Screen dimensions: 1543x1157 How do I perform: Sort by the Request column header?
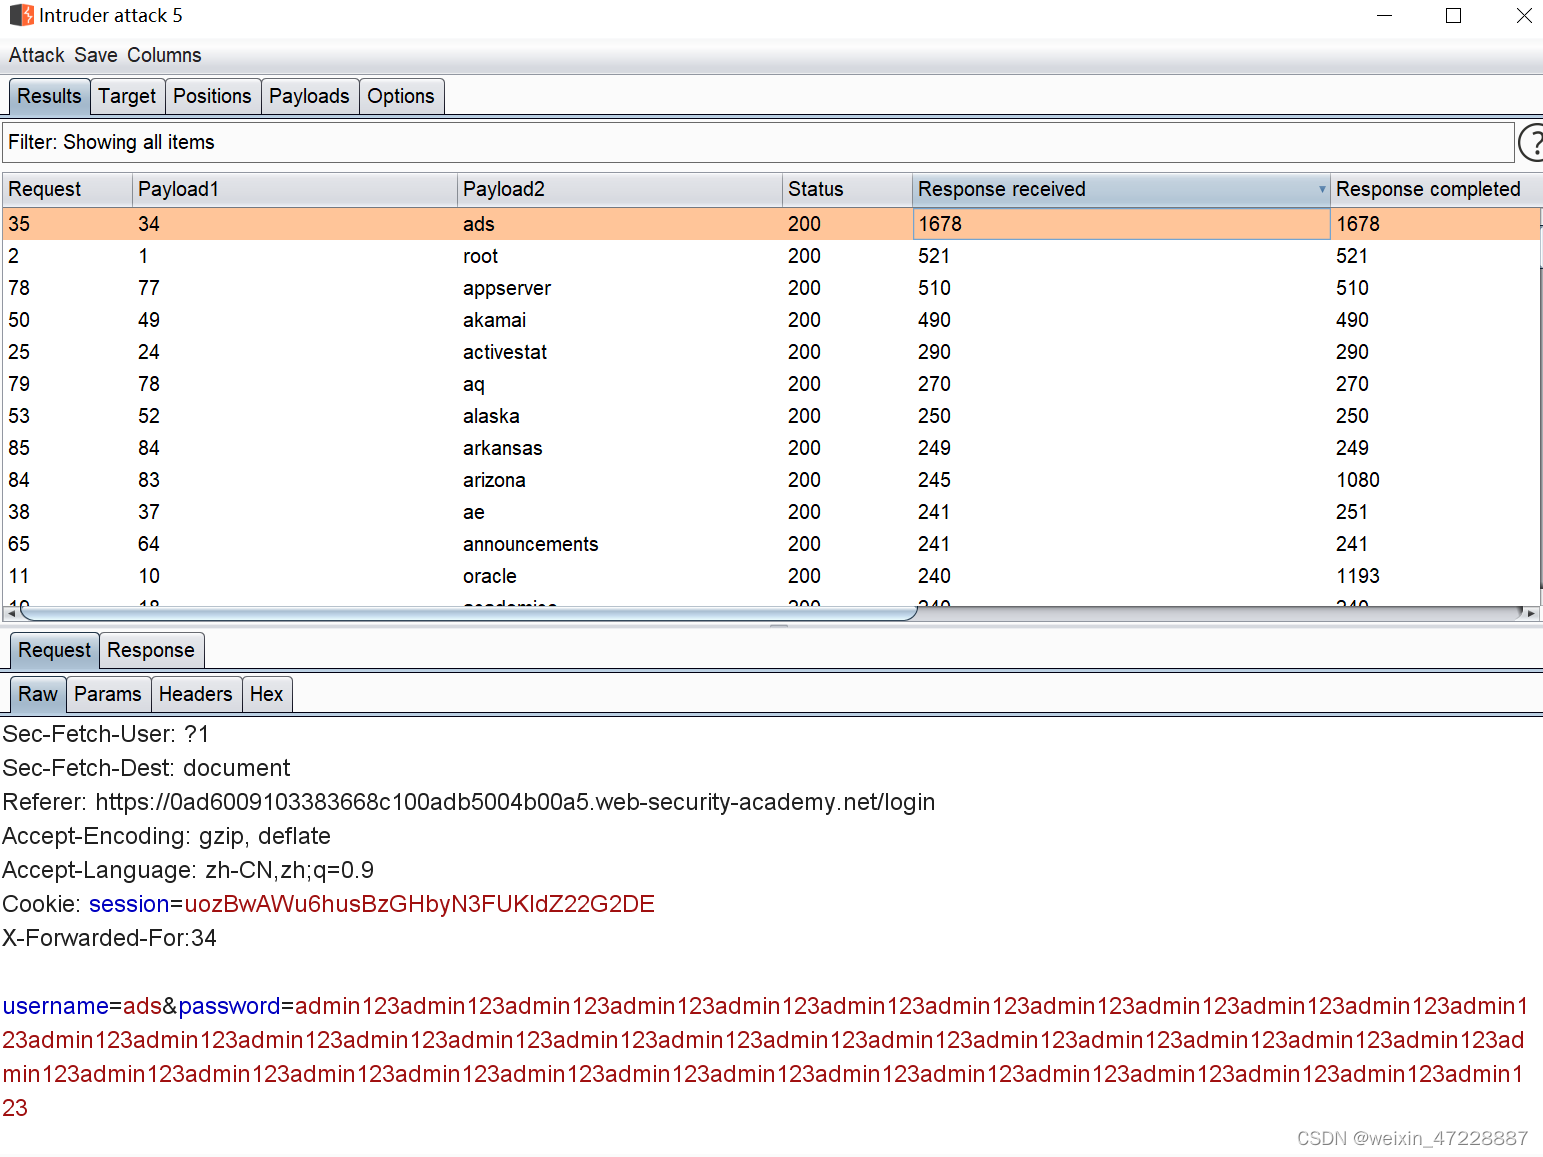pos(67,189)
